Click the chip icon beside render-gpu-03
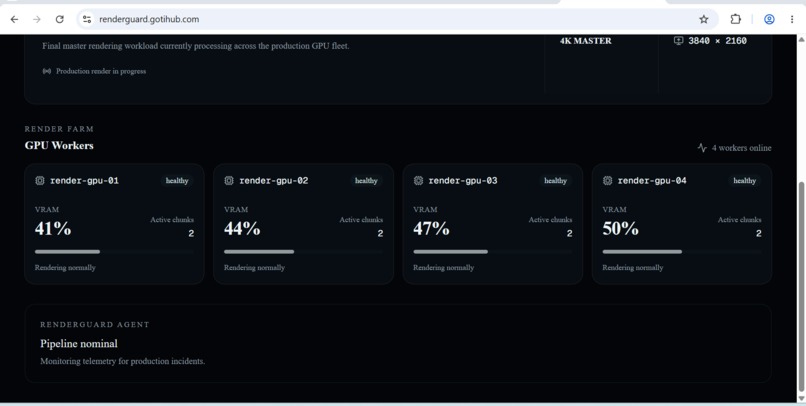This screenshot has width=806, height=406. tap(418, 180)
